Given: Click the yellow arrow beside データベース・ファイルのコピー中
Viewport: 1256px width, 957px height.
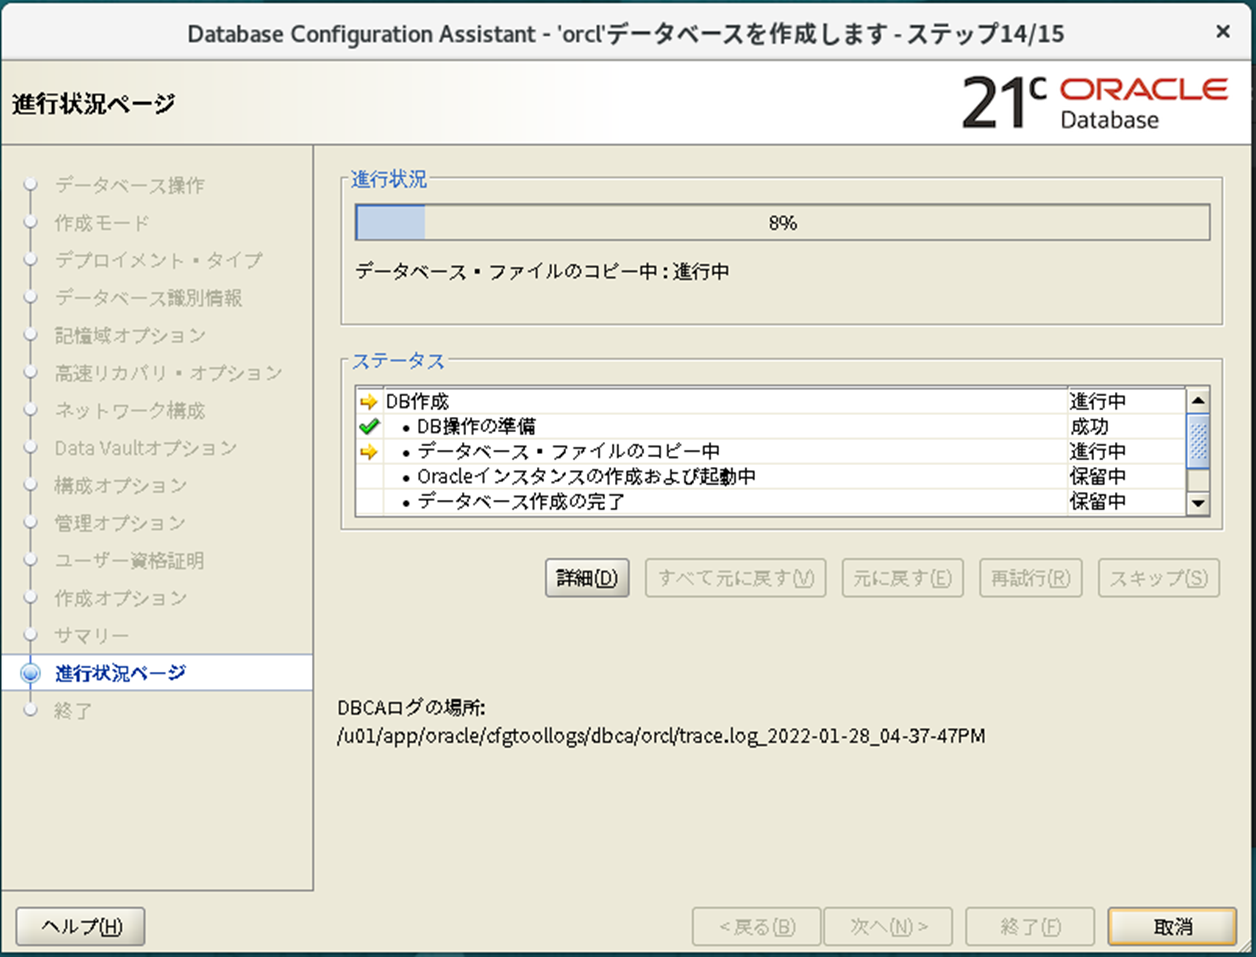Looking at the screenshot, I should click(369, 452).
